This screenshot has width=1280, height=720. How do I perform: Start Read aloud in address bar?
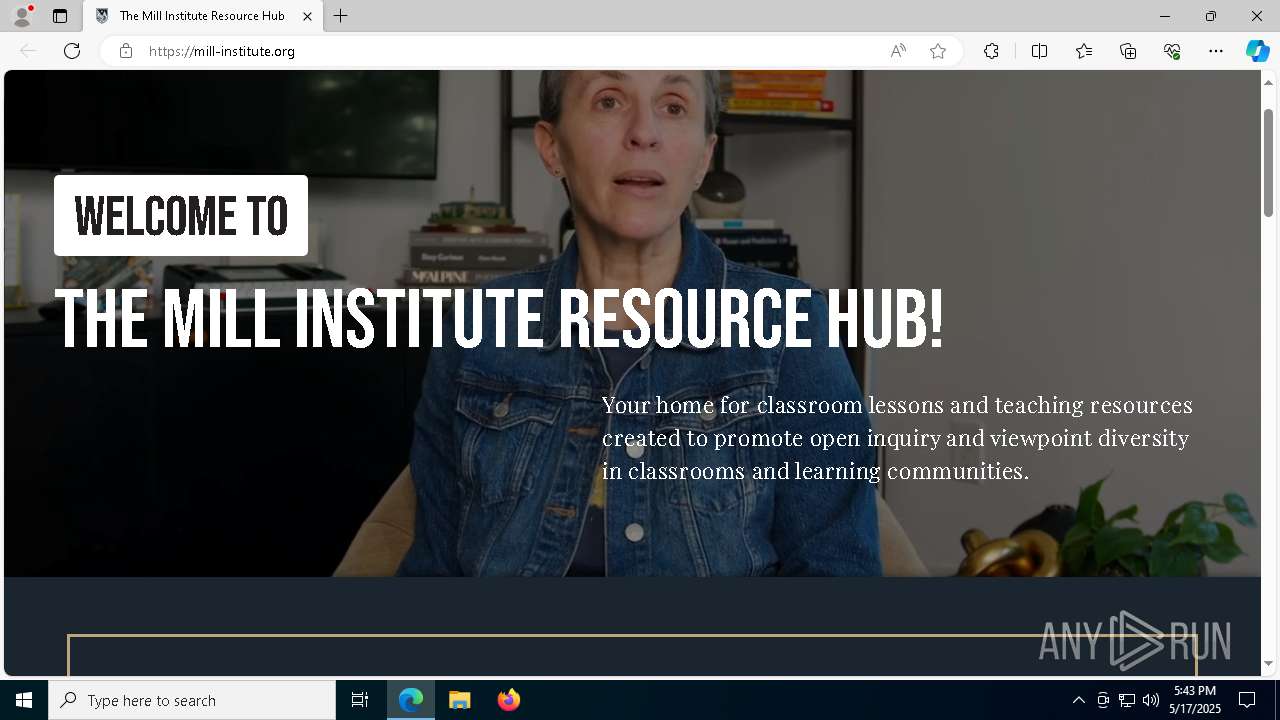898,51
